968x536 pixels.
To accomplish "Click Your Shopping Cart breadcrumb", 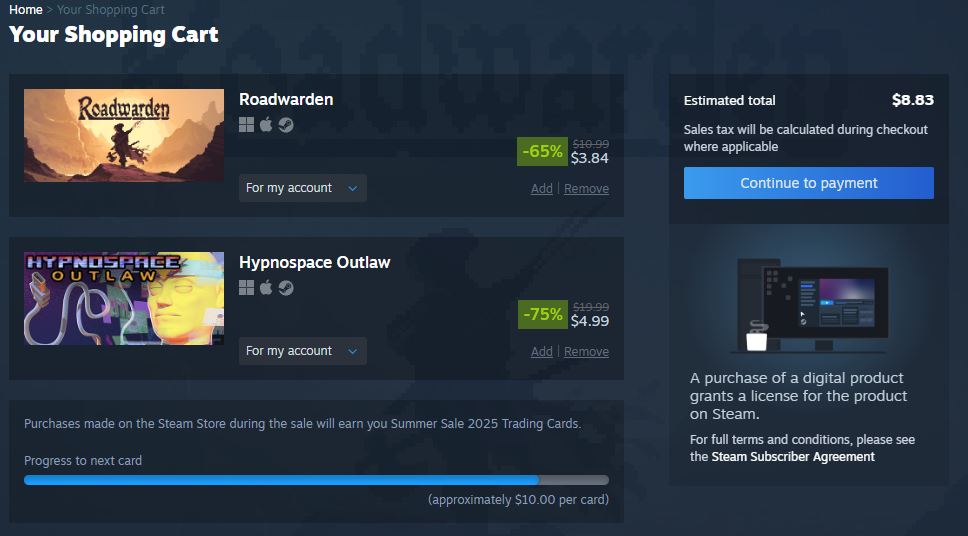I will [111, 10].
